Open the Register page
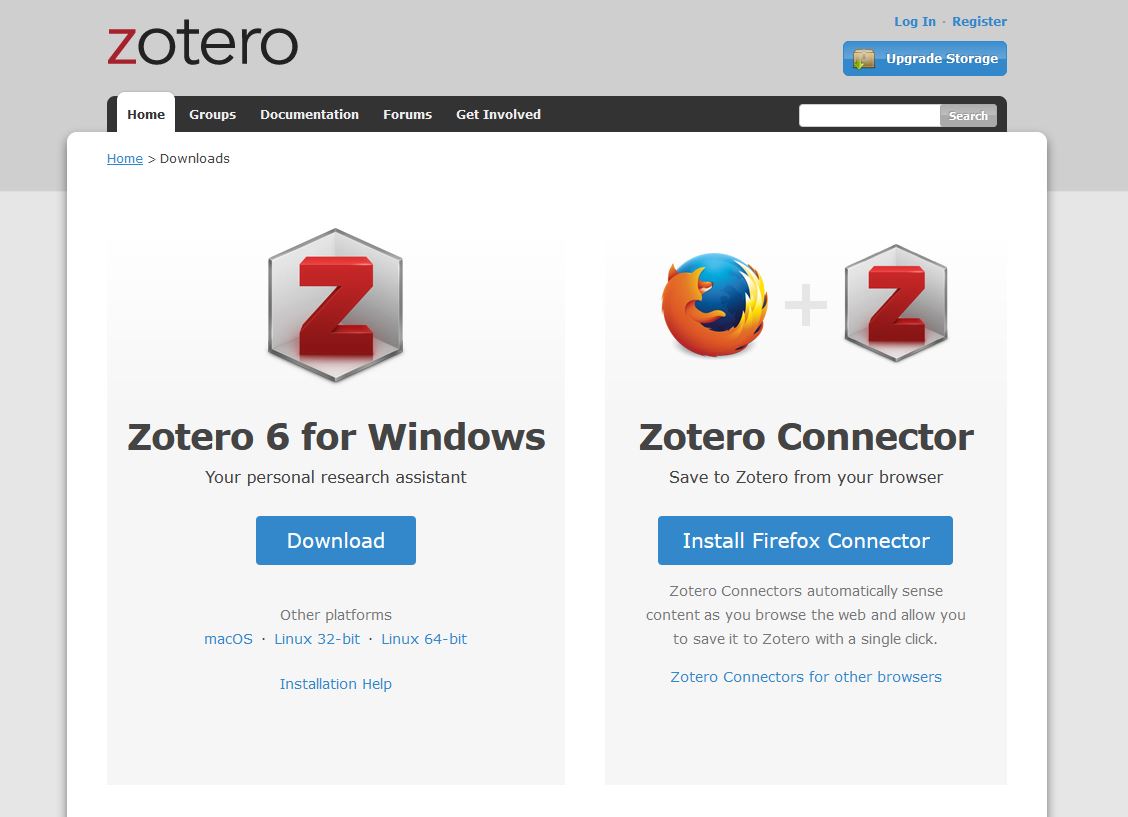Image resolution: width=1128 pixels, height=817 pixels. tap(979, 21)
